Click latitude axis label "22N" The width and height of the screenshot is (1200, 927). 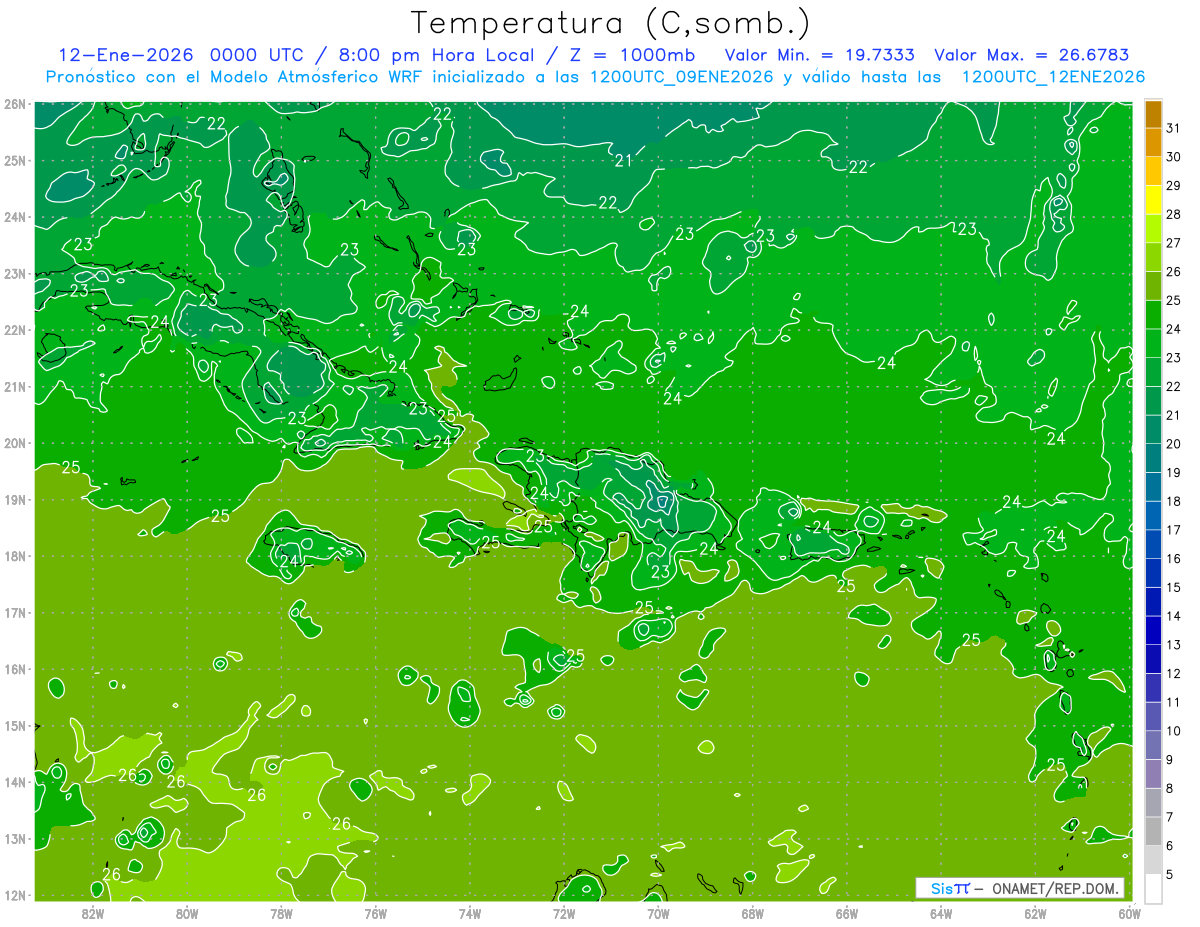point(14,330)
